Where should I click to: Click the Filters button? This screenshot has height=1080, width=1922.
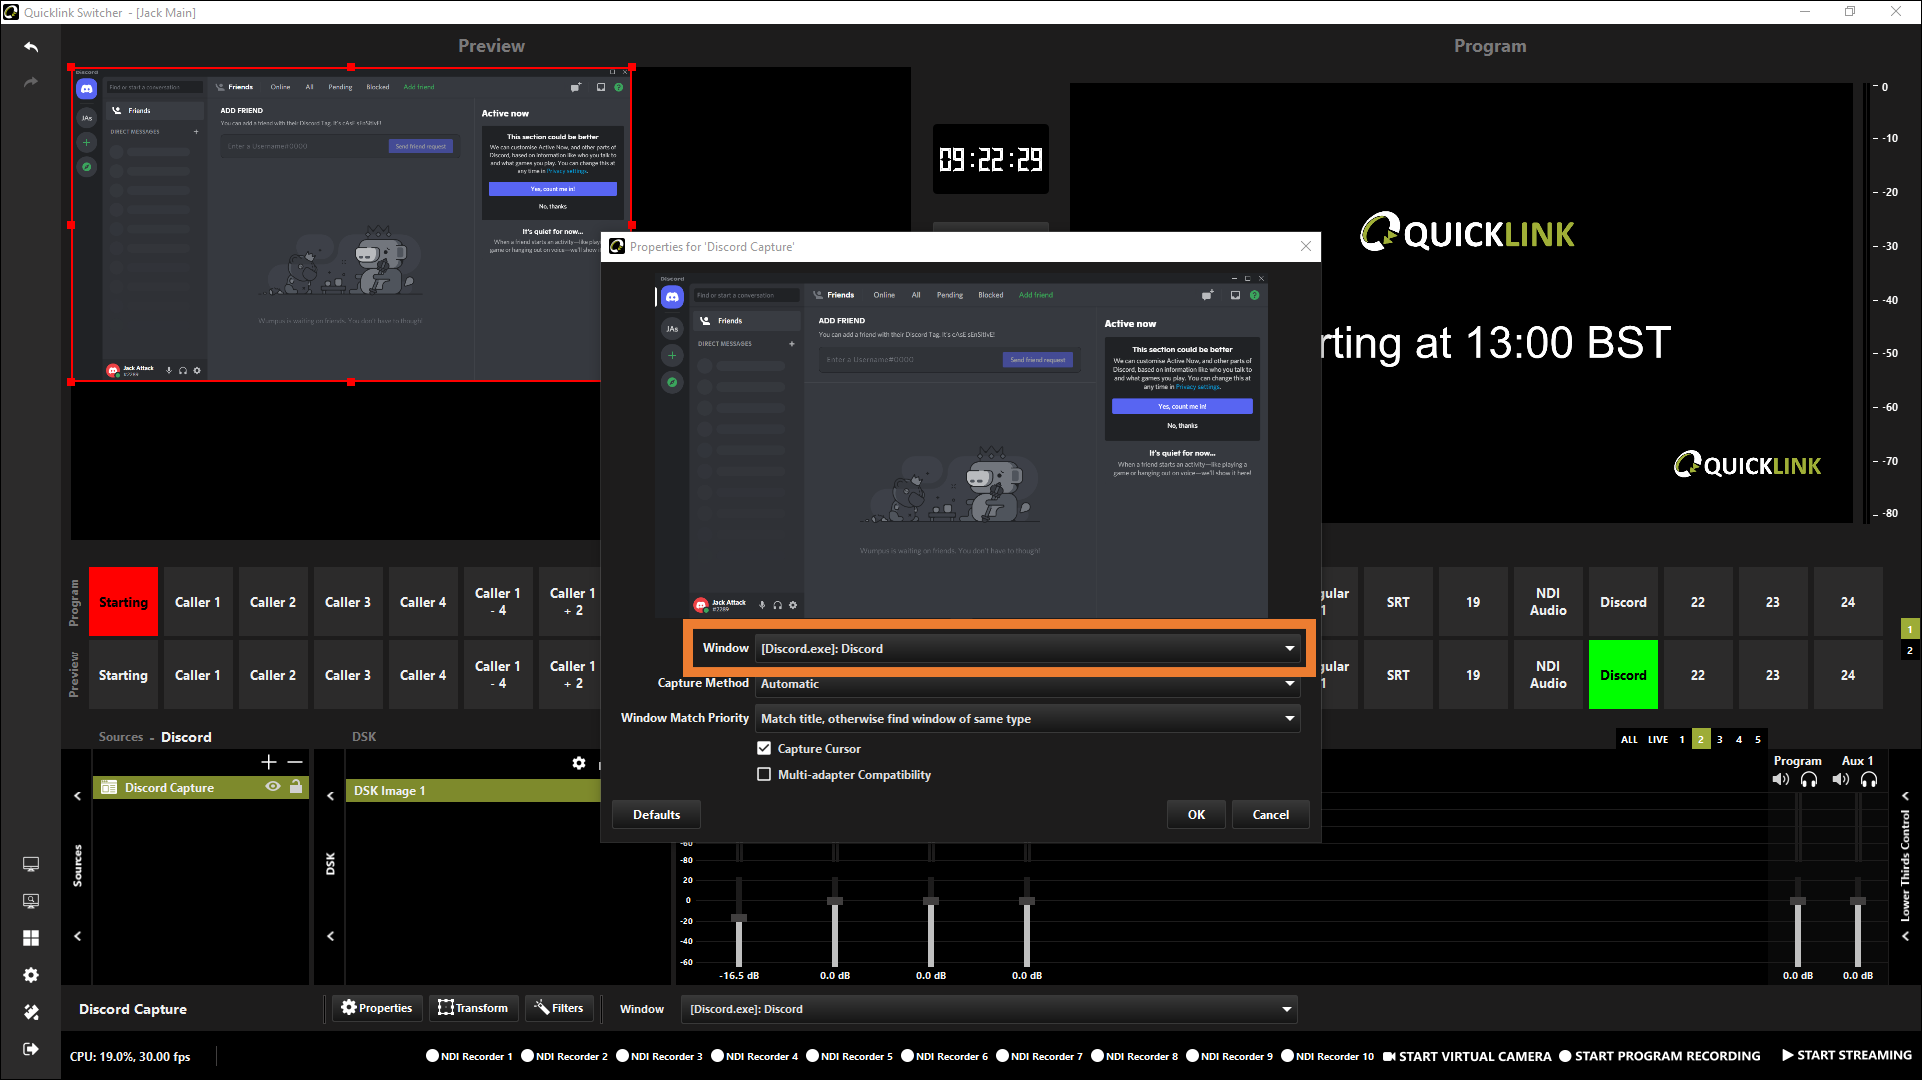(559, 1008)
